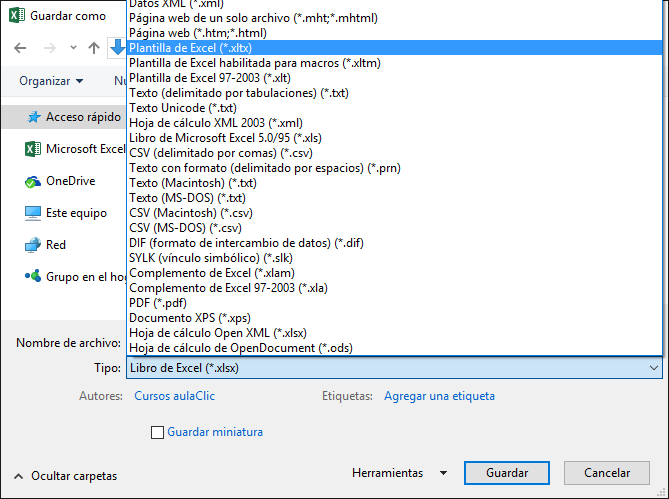669x499 pixels.
Task: Select the OneDrive cloud icon
Action: pos(32,181)
